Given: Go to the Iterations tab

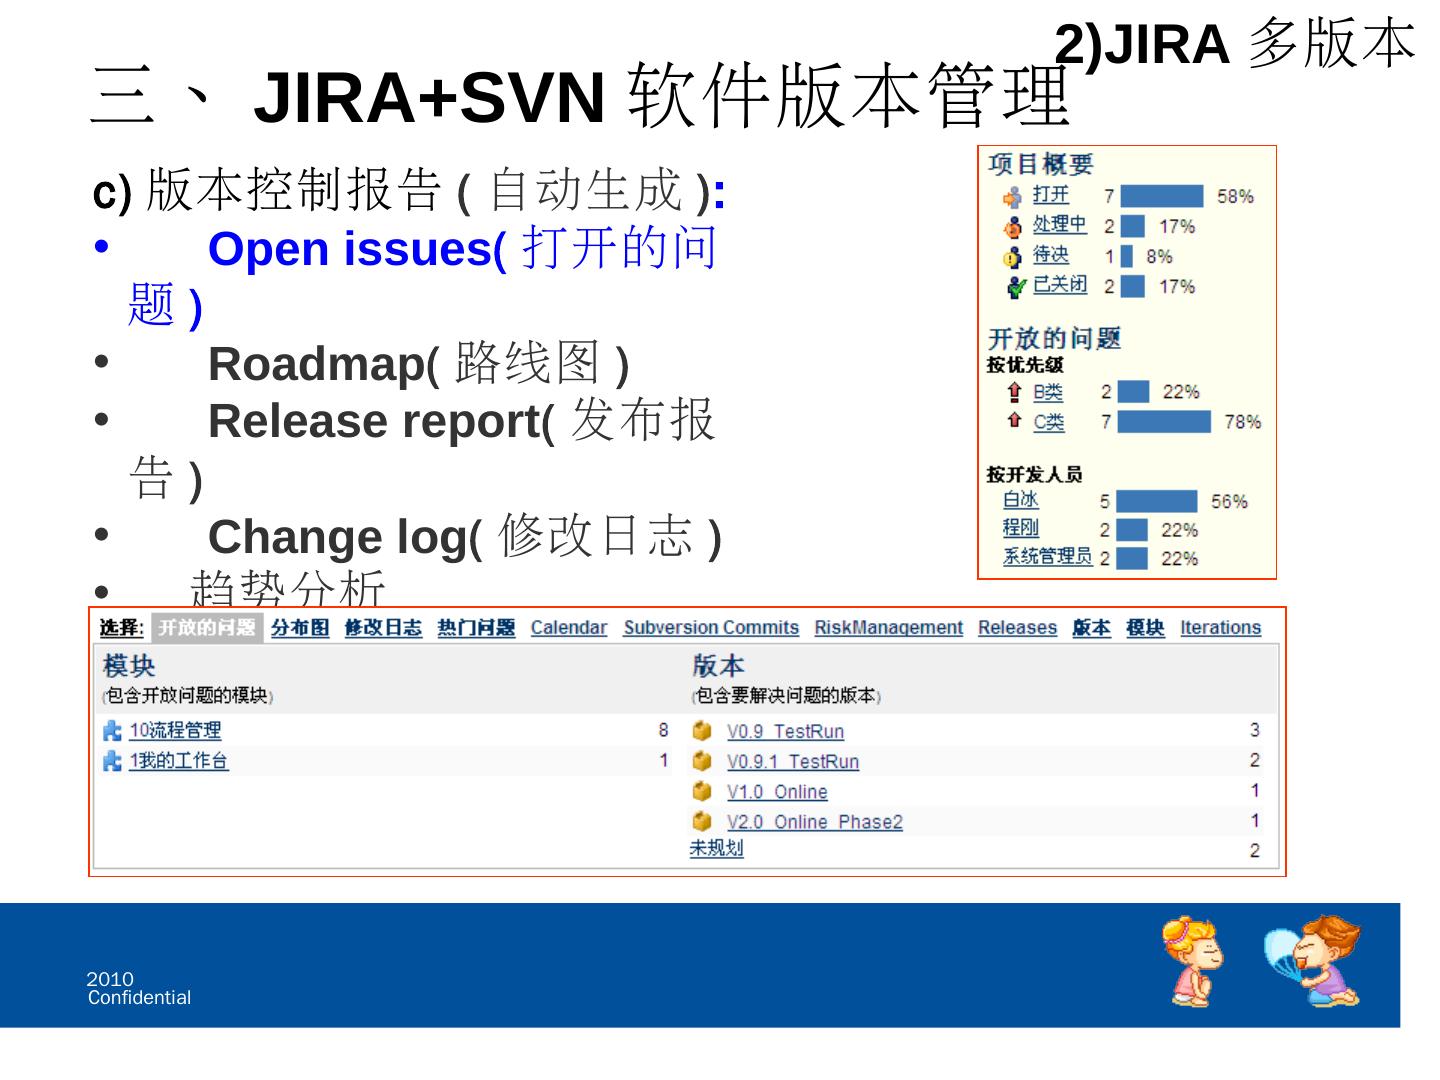Looking at the screenshot, I should pos(1220,627).
